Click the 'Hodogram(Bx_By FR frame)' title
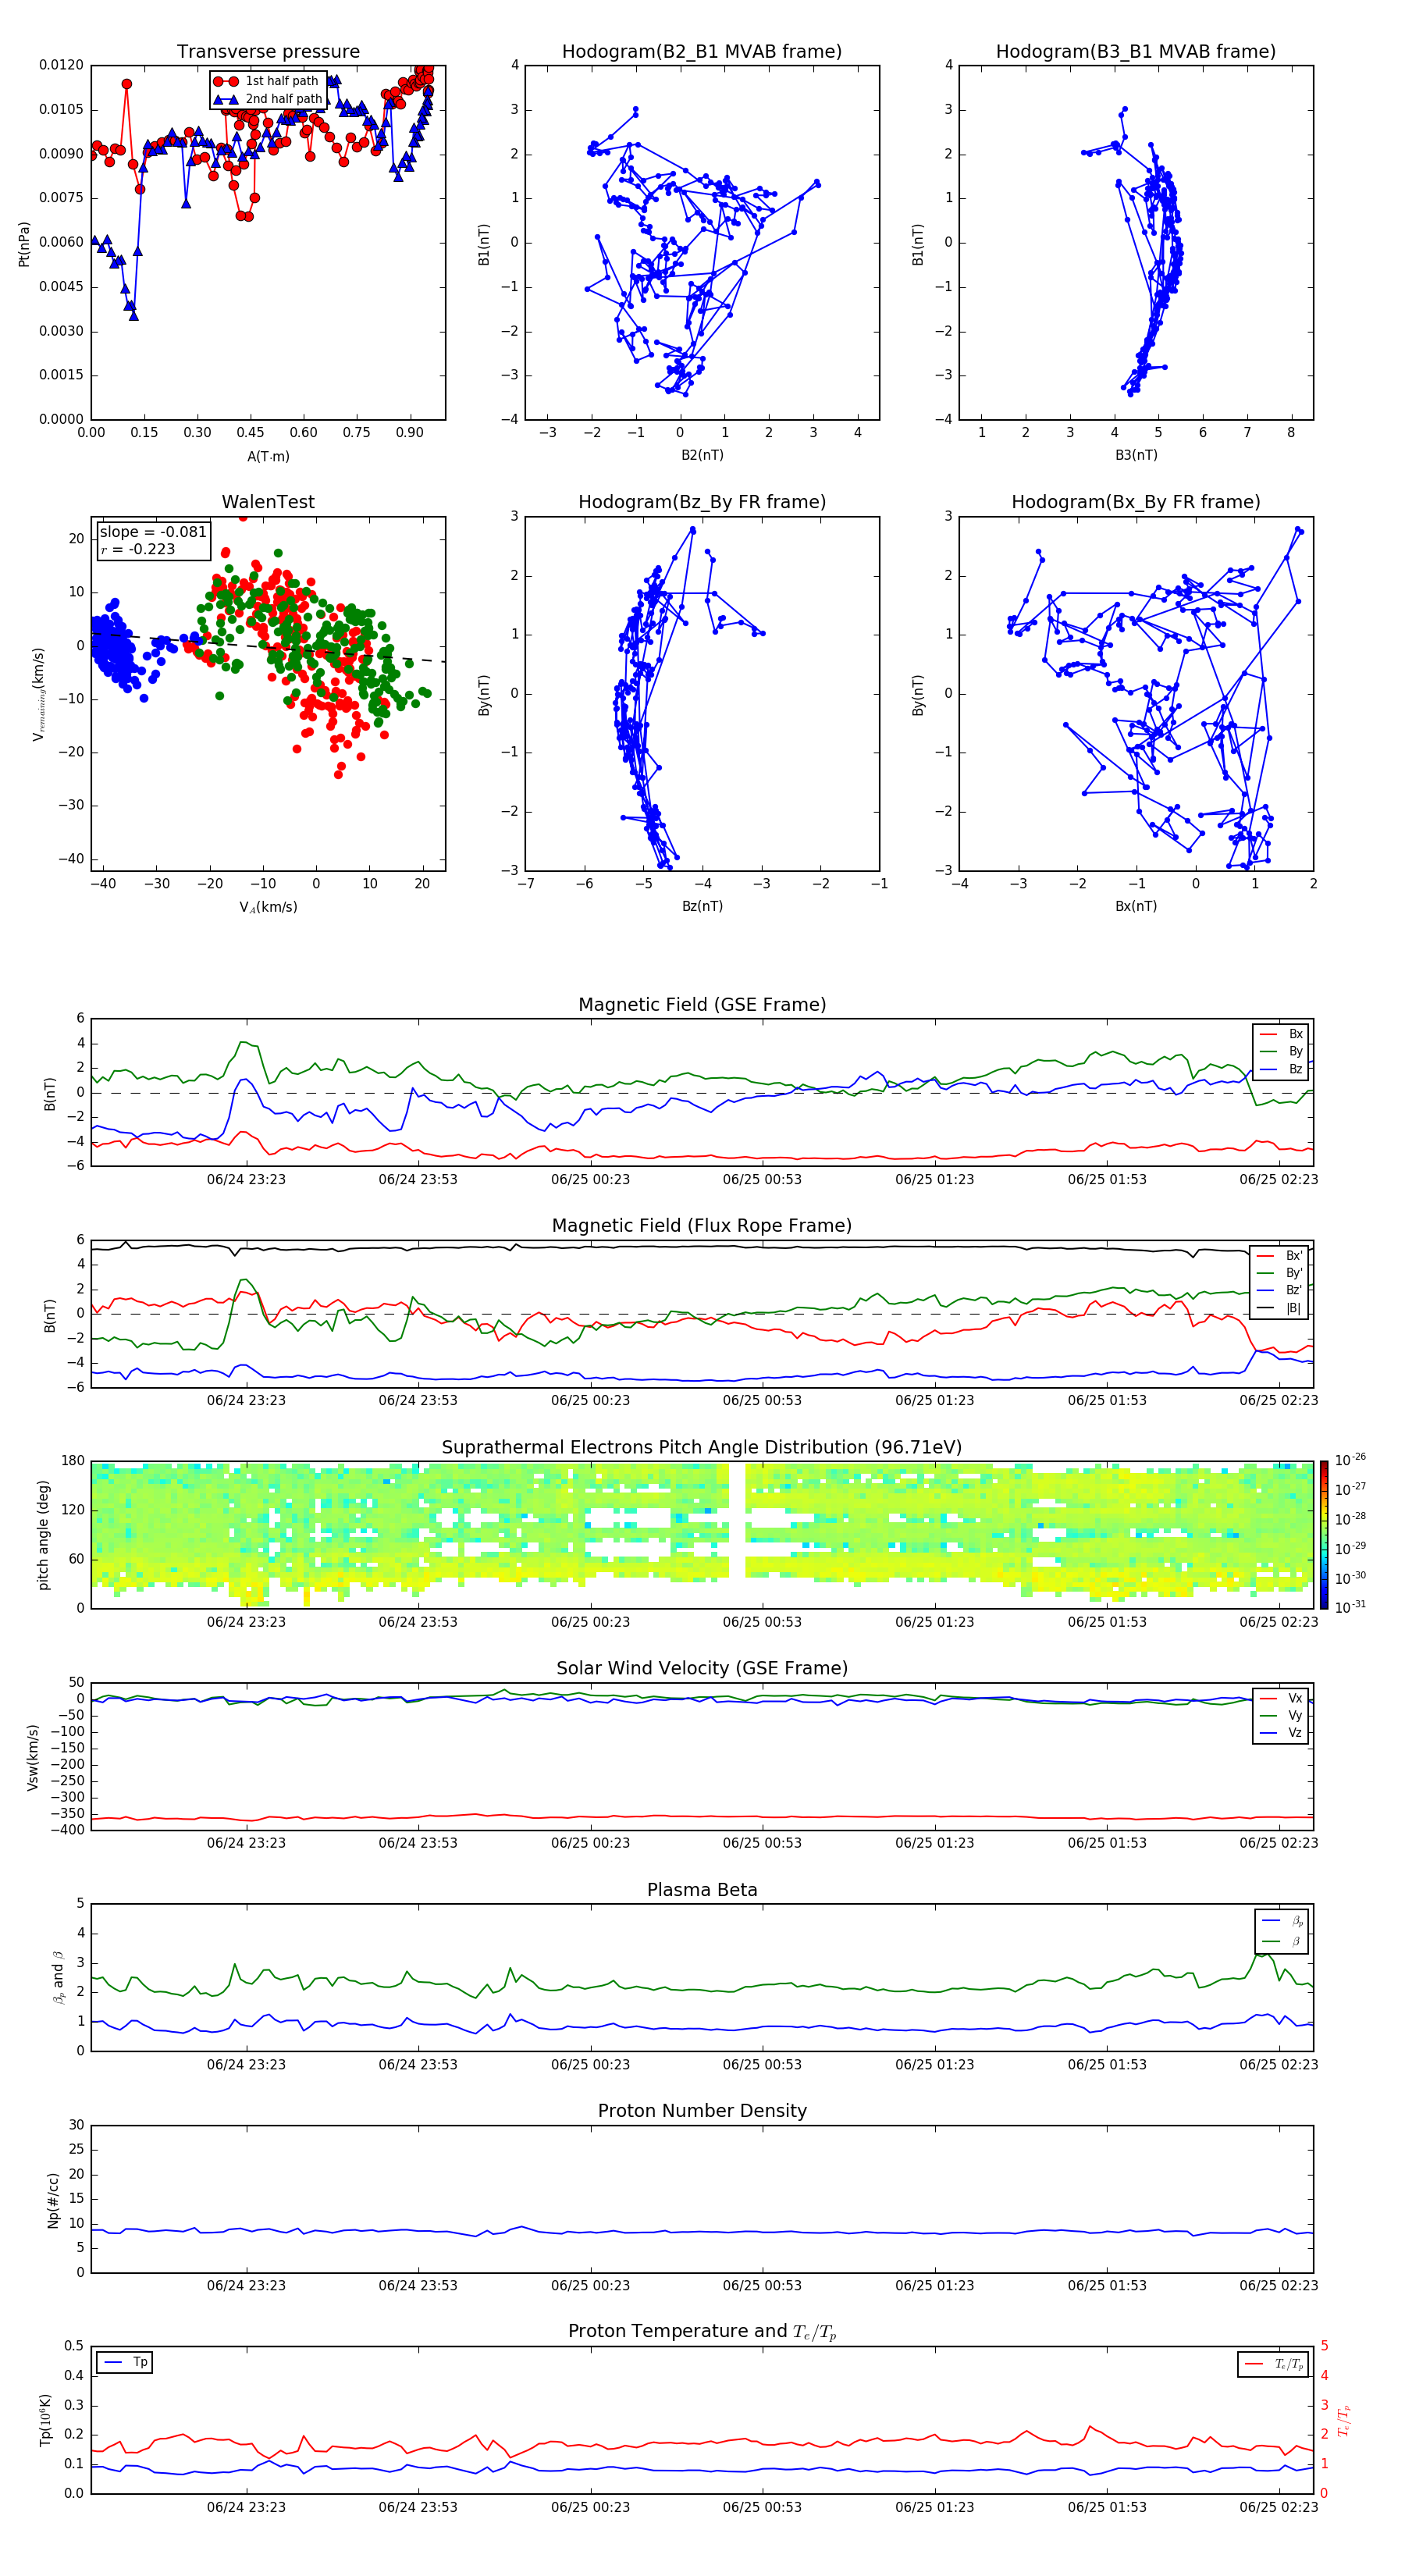The width and height of the screenshot is (1405, 2576). (1136, 502)
